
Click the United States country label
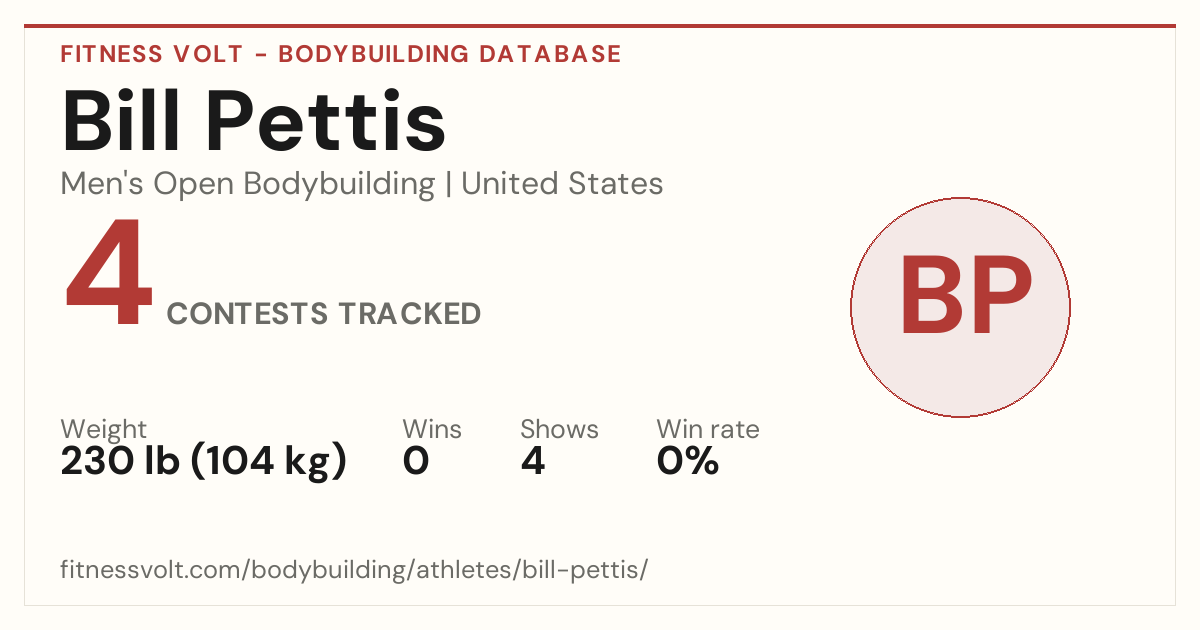click(562, 184)
